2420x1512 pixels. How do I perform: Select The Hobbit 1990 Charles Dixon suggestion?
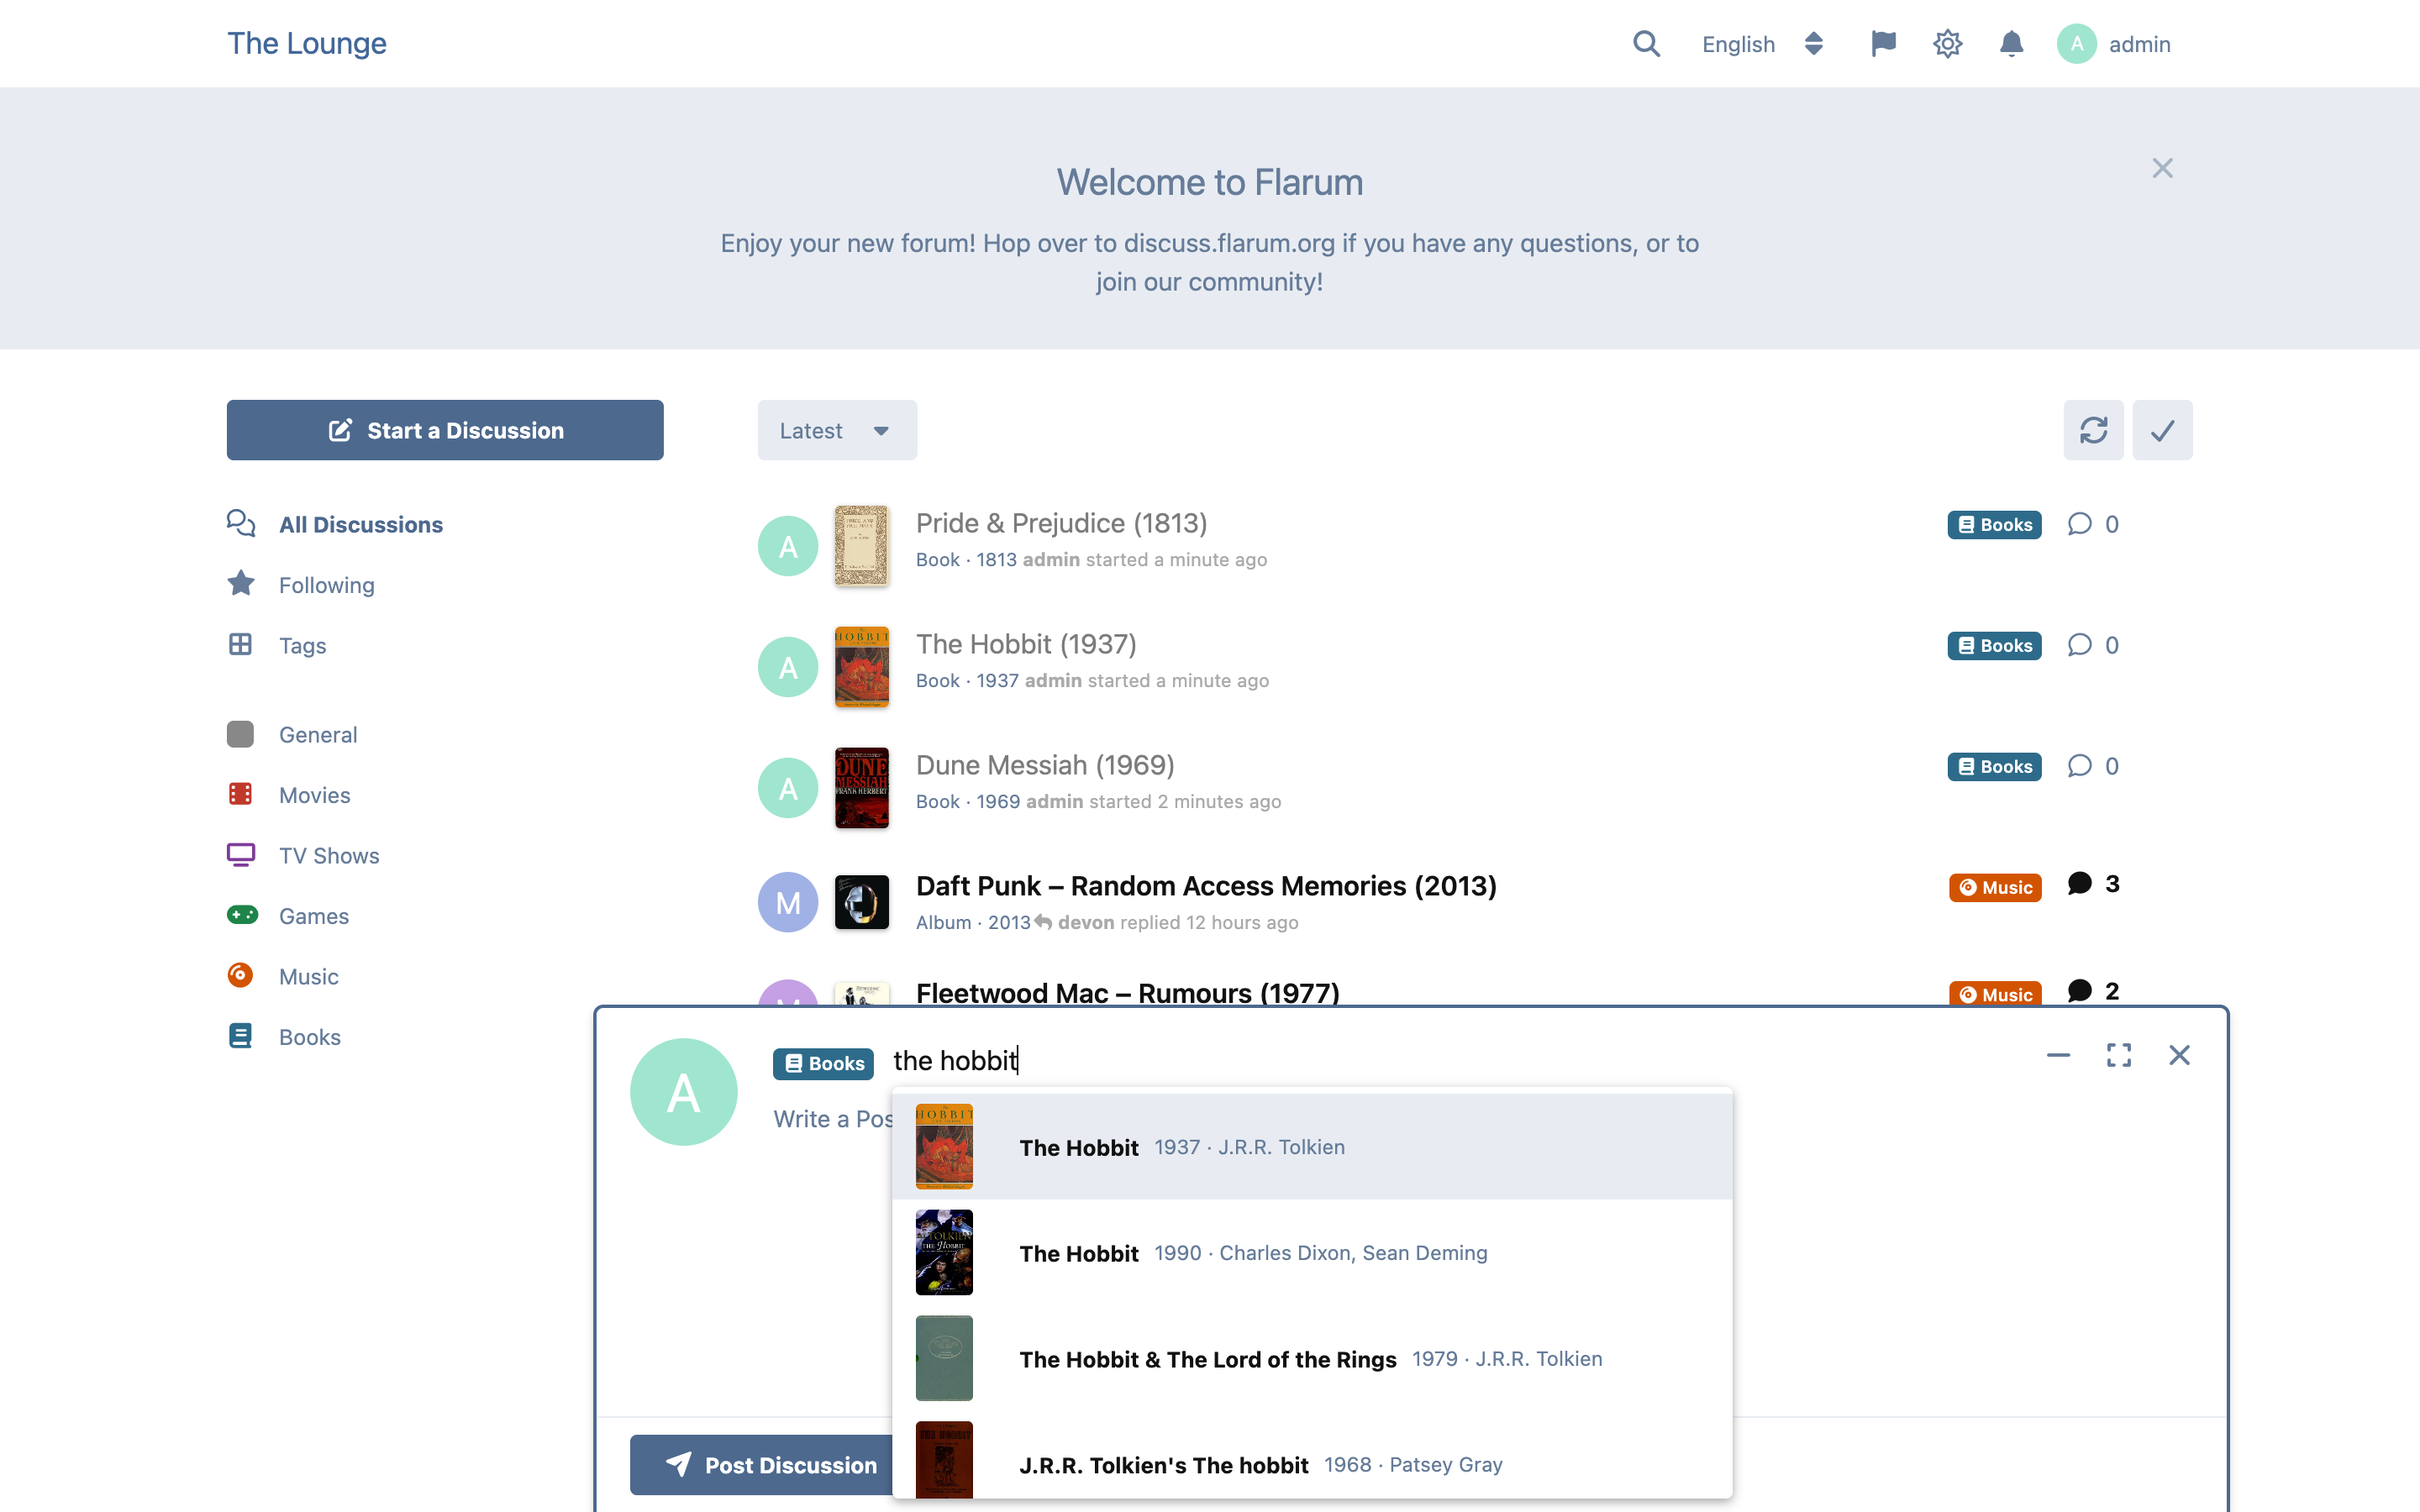(x=1312, y=1253)
